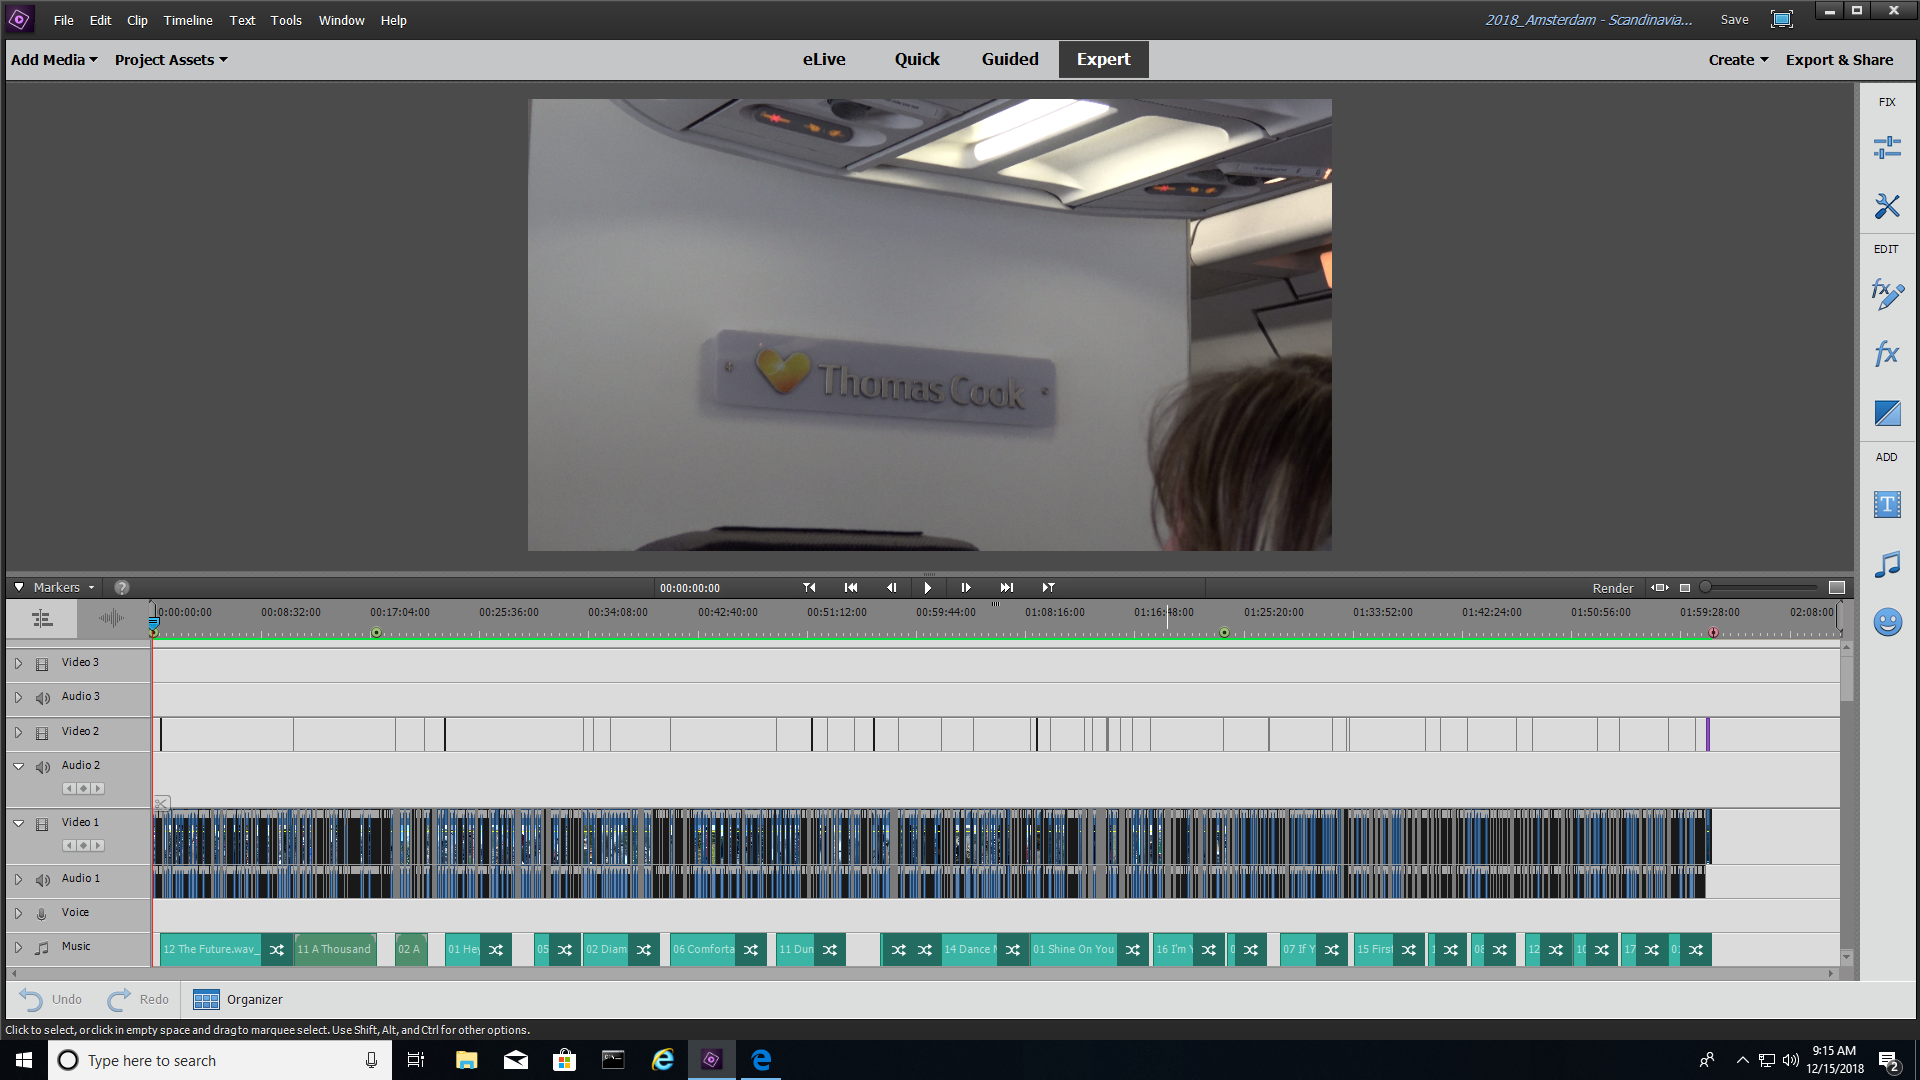The image size is (1920, 1080).
Task: Open the Applied Effects fx pencil icon
Action: 1886,294
